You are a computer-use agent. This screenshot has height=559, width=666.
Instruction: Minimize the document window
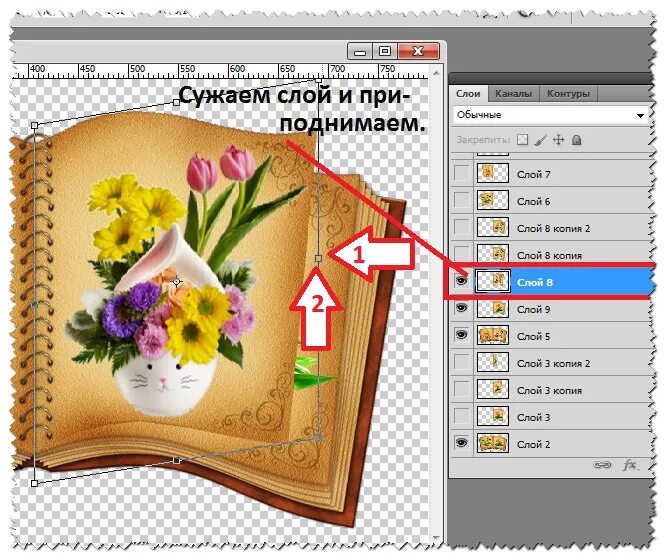click(x=360, y=51)
